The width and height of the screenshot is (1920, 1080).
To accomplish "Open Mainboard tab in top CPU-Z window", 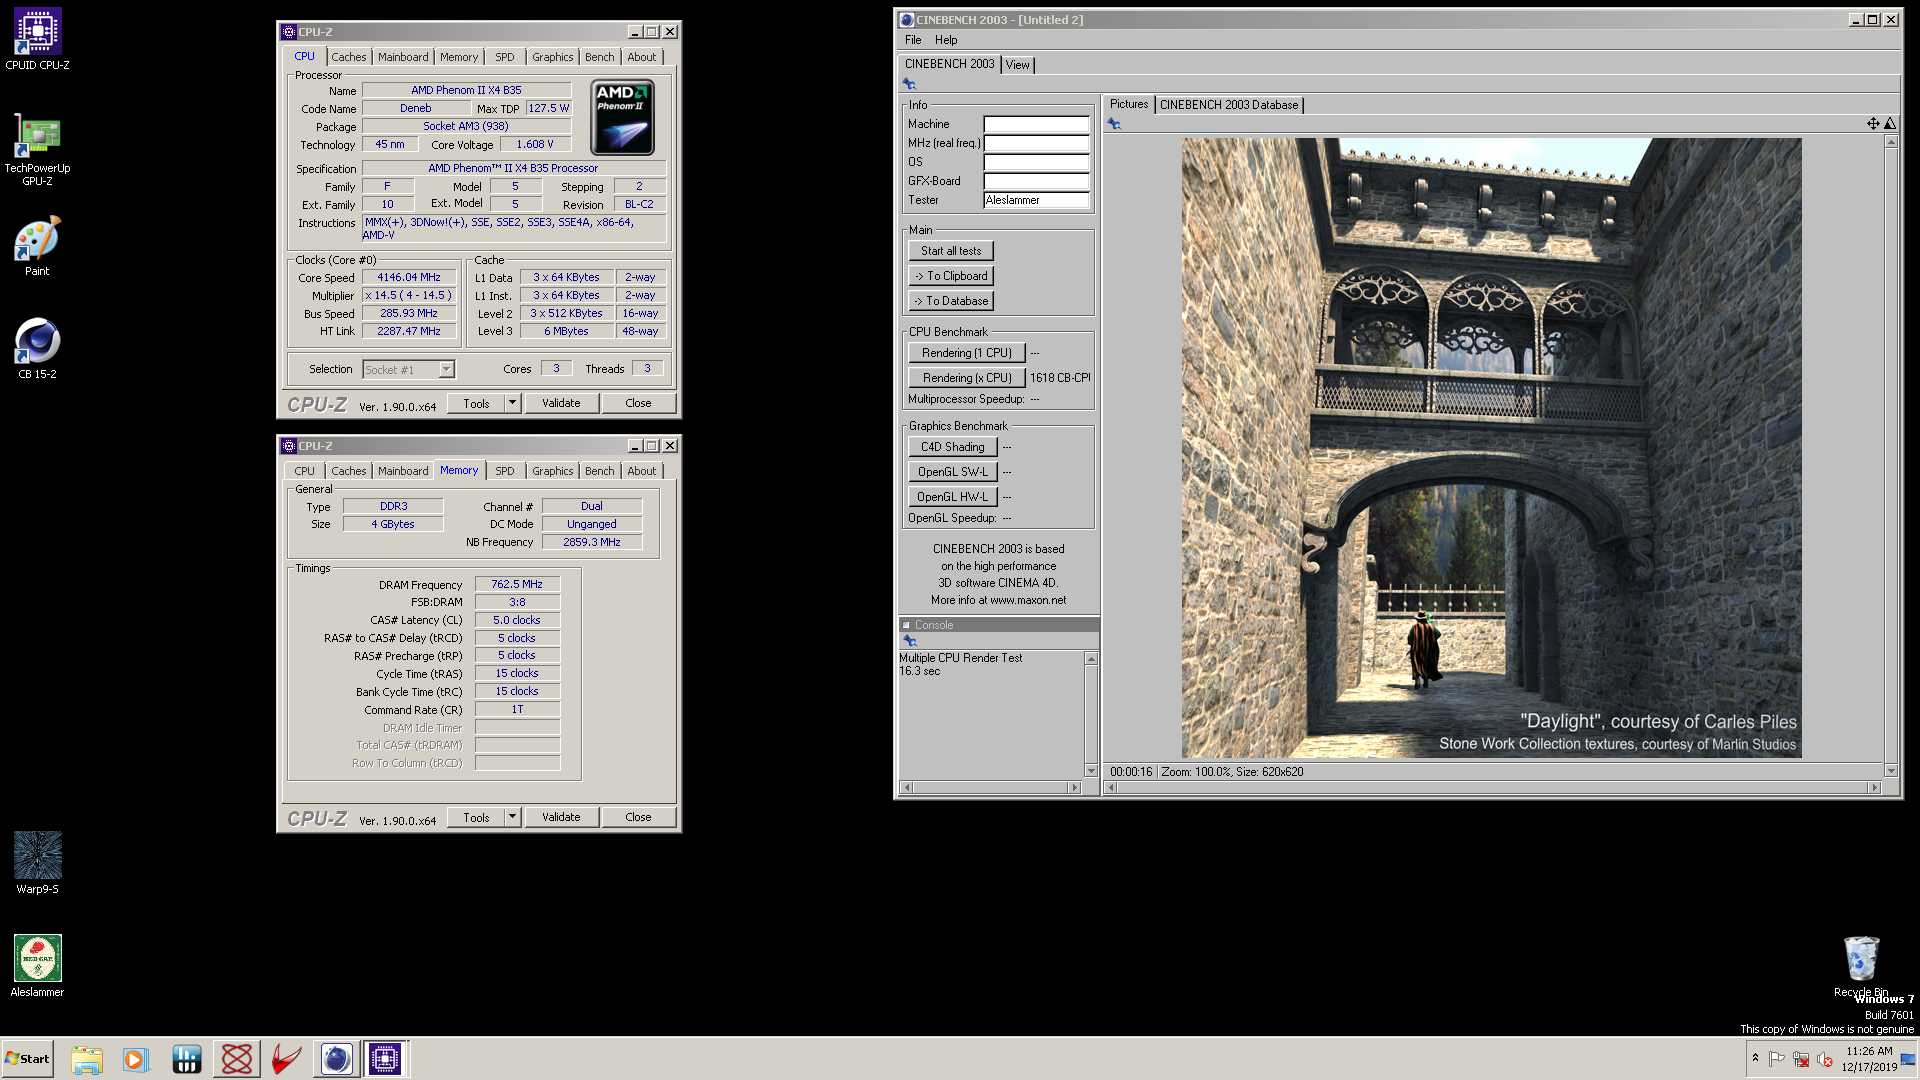I will pyautogui.click(x=403, y=57).
